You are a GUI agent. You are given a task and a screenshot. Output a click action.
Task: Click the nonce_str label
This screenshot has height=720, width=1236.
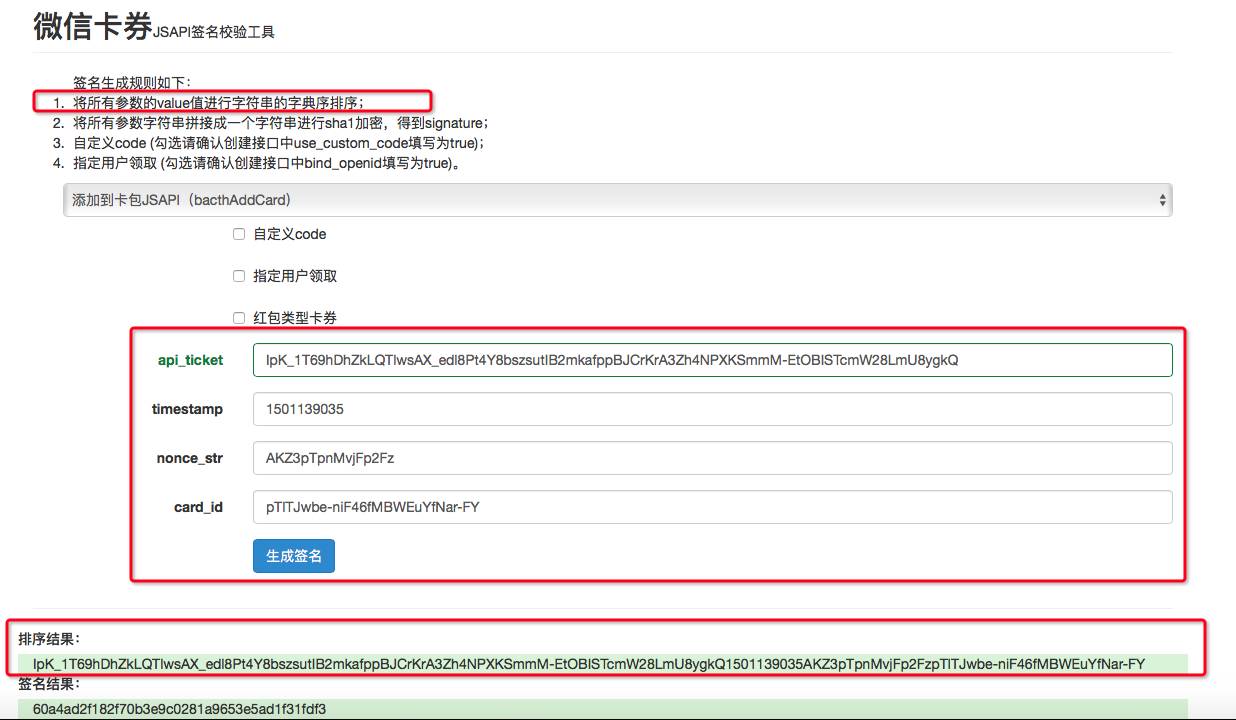[x=189, y=458]
